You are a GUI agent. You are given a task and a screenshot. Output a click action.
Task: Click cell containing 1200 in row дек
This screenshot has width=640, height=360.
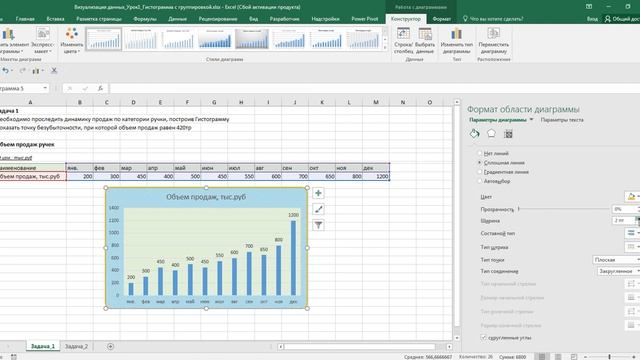point(376,176)
